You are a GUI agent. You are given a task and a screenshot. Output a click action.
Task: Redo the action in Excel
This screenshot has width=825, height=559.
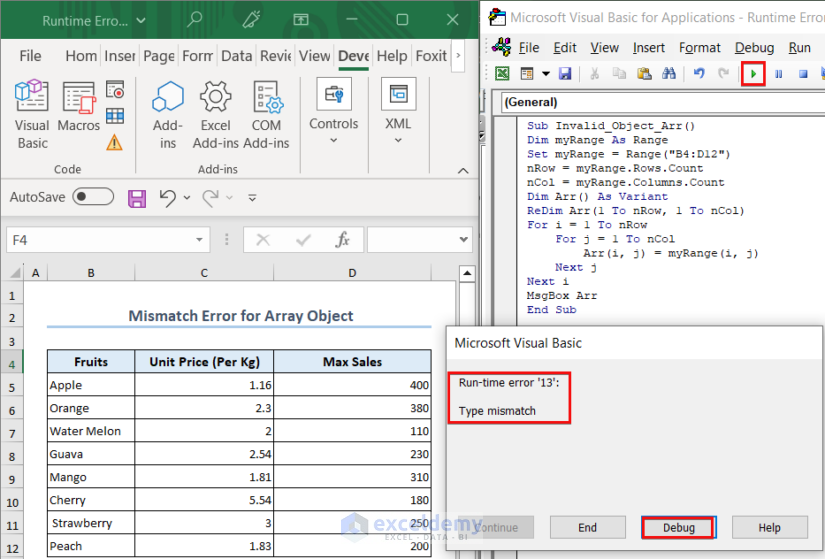[x=210, y=198]
